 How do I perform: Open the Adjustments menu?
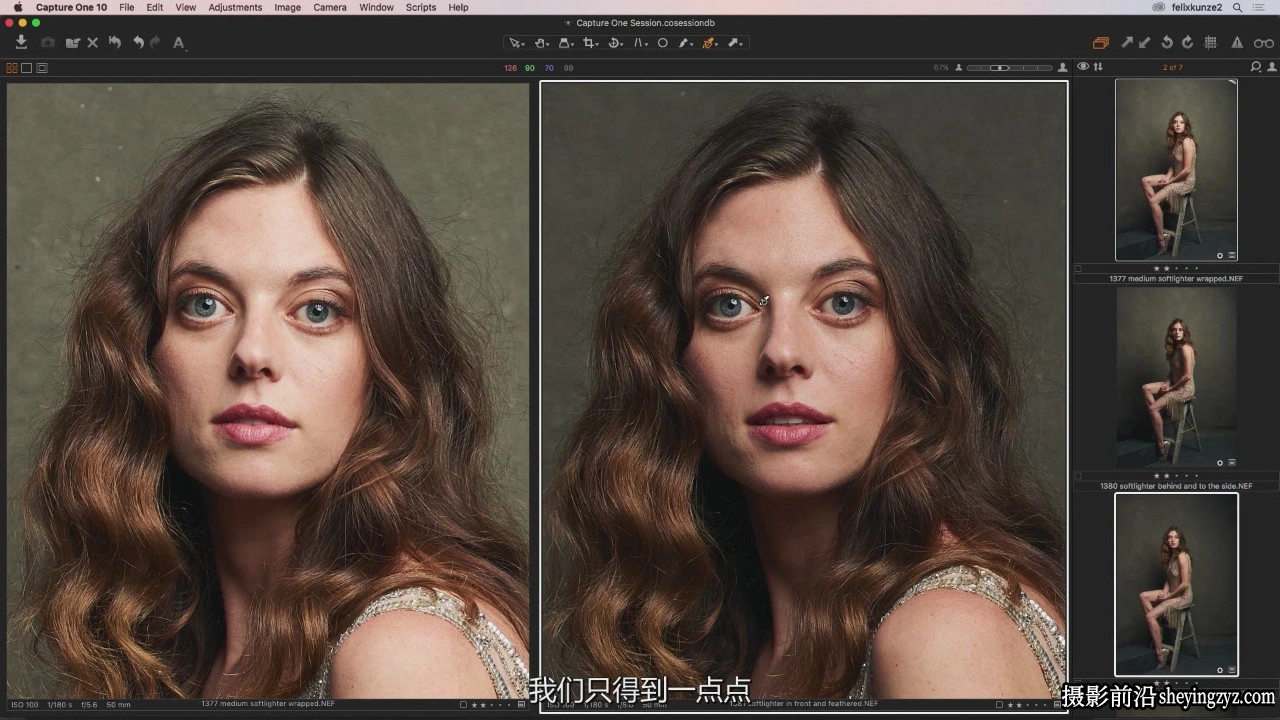click(235, 7)
